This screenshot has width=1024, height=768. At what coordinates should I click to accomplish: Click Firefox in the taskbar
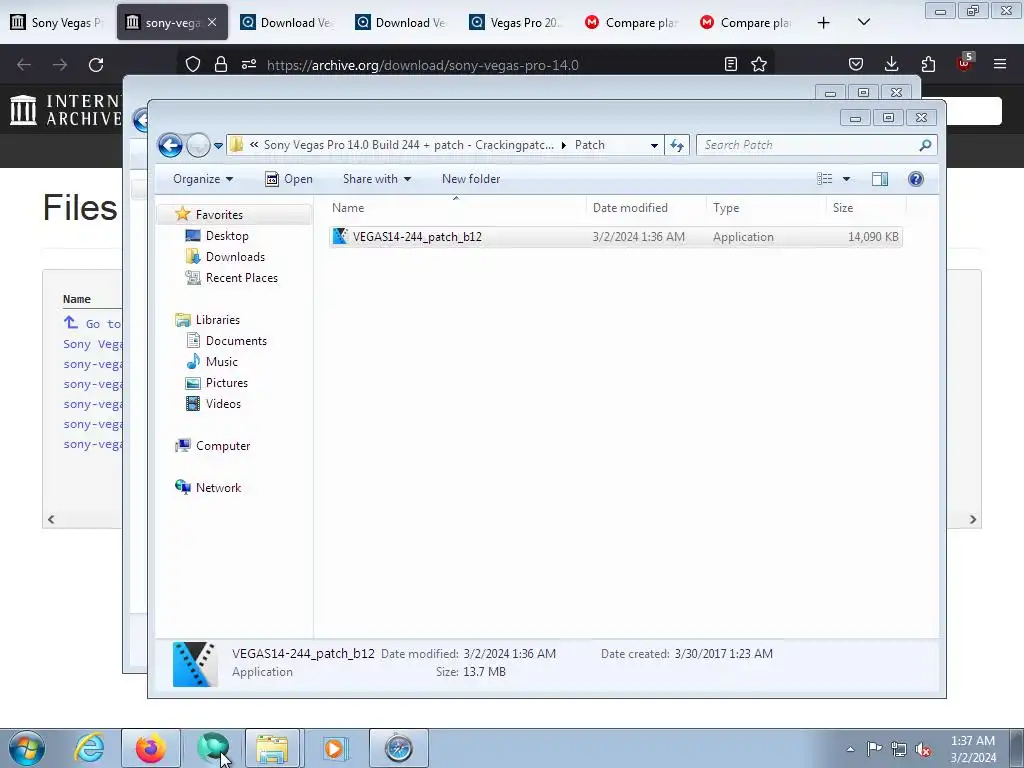coord(150,748)
